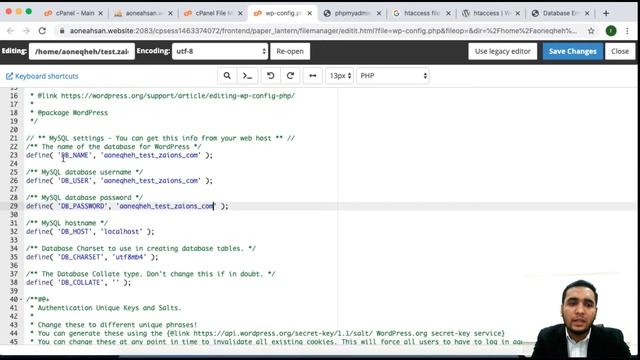This screenshot has height=360, width=640.
Task: Close the wp-config.php tab
Action: coord(310,13)
